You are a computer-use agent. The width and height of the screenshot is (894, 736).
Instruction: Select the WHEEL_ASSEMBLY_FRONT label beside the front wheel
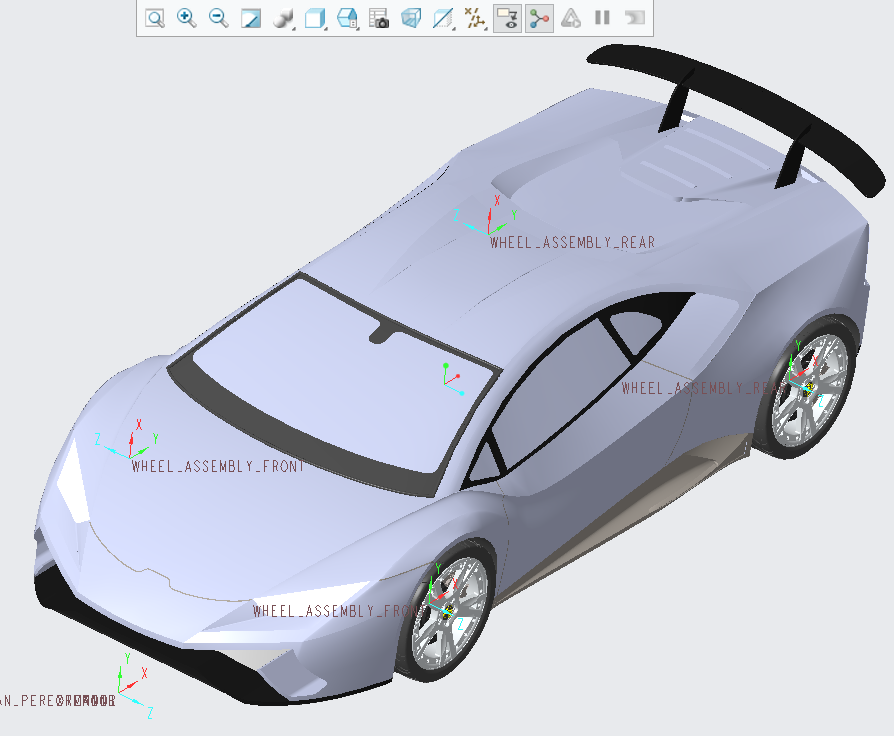click(x=338, y=611)
